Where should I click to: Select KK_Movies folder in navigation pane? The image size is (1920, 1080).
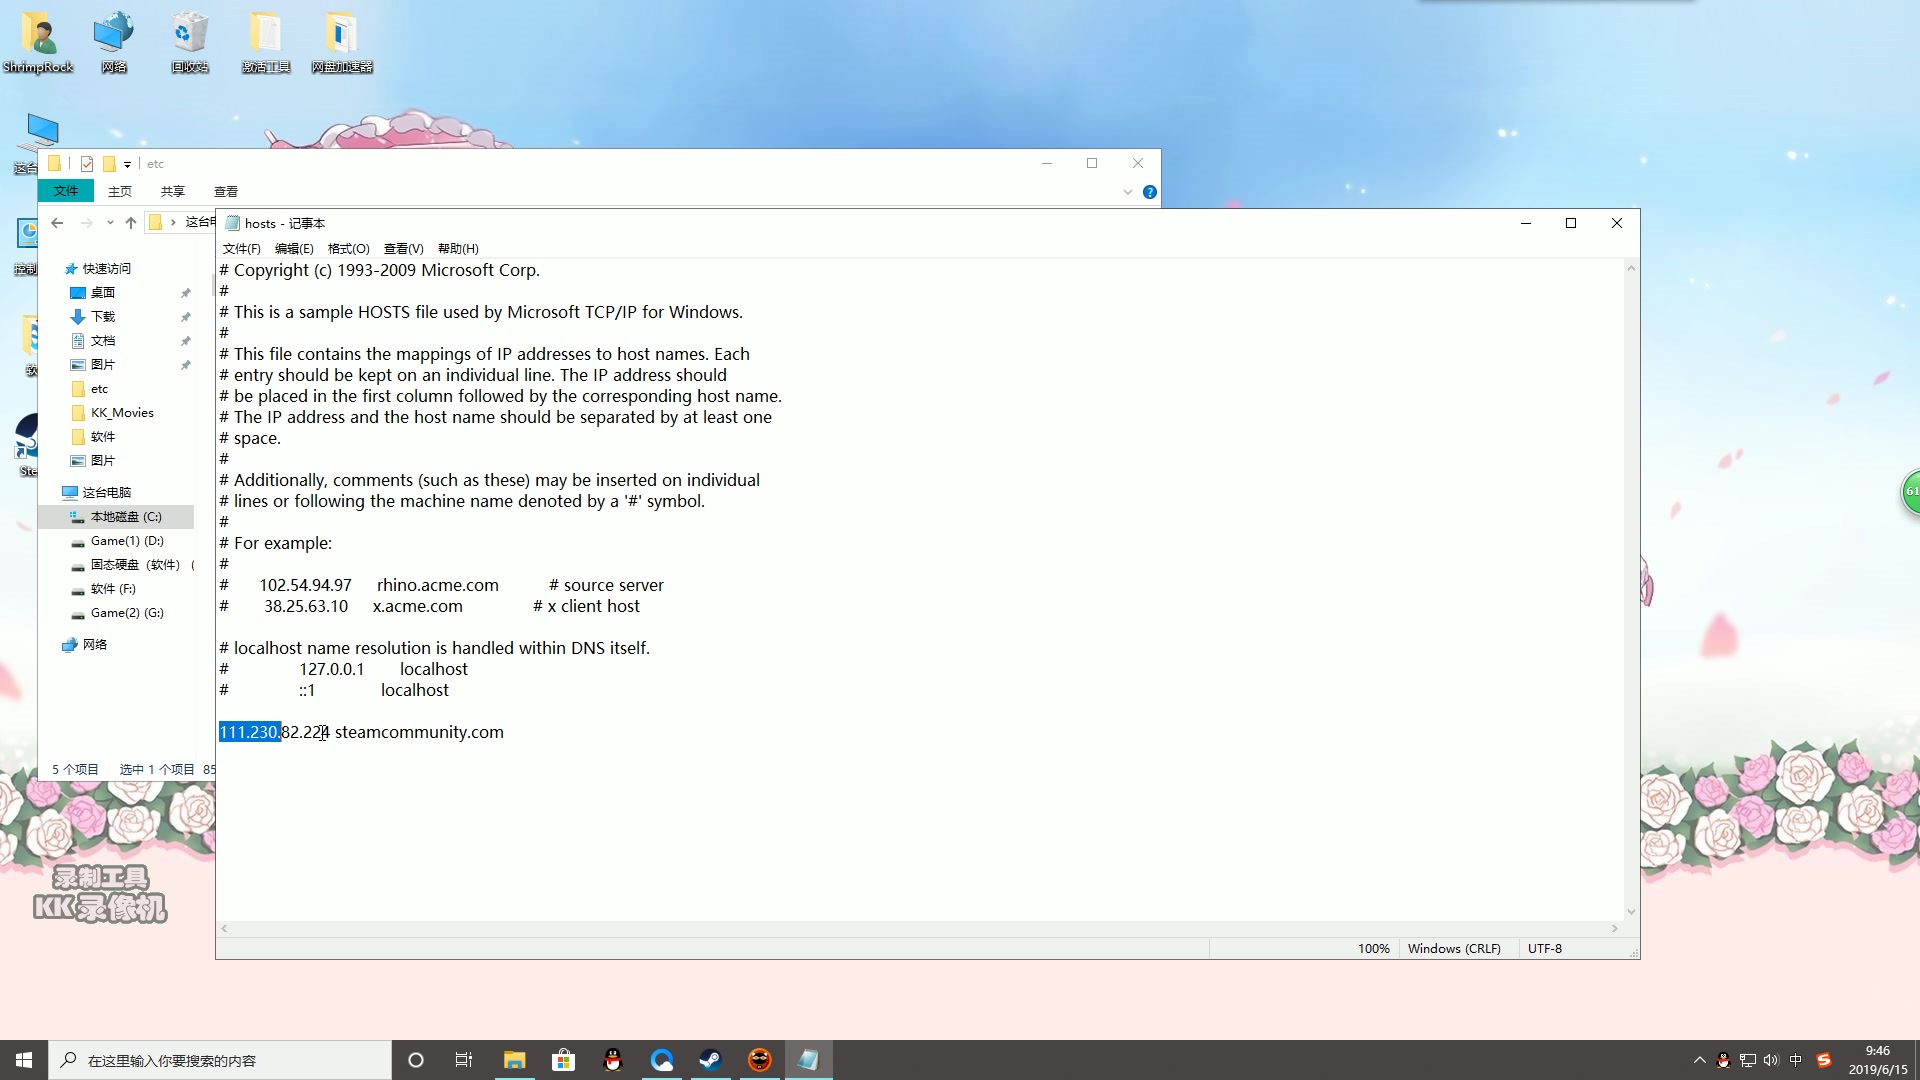click(x=122, y=413)
